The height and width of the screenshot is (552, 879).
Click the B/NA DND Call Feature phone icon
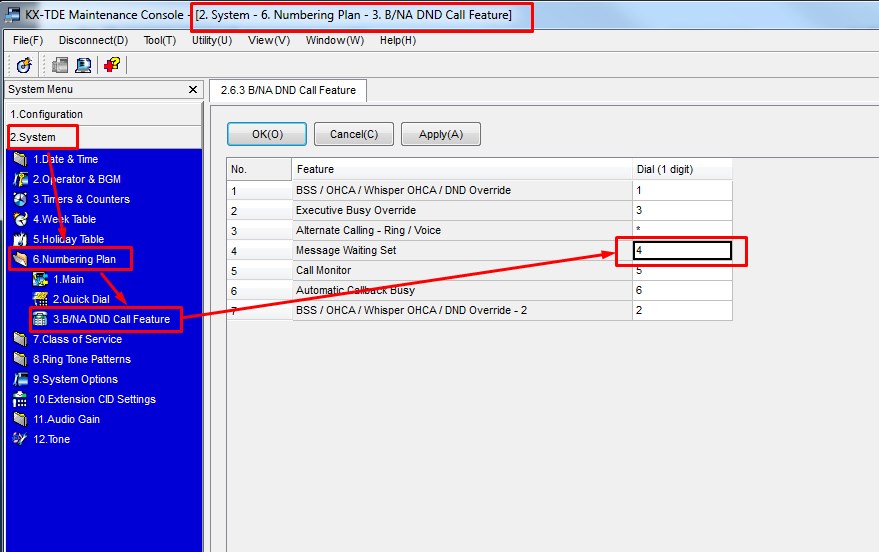[40, 319]
